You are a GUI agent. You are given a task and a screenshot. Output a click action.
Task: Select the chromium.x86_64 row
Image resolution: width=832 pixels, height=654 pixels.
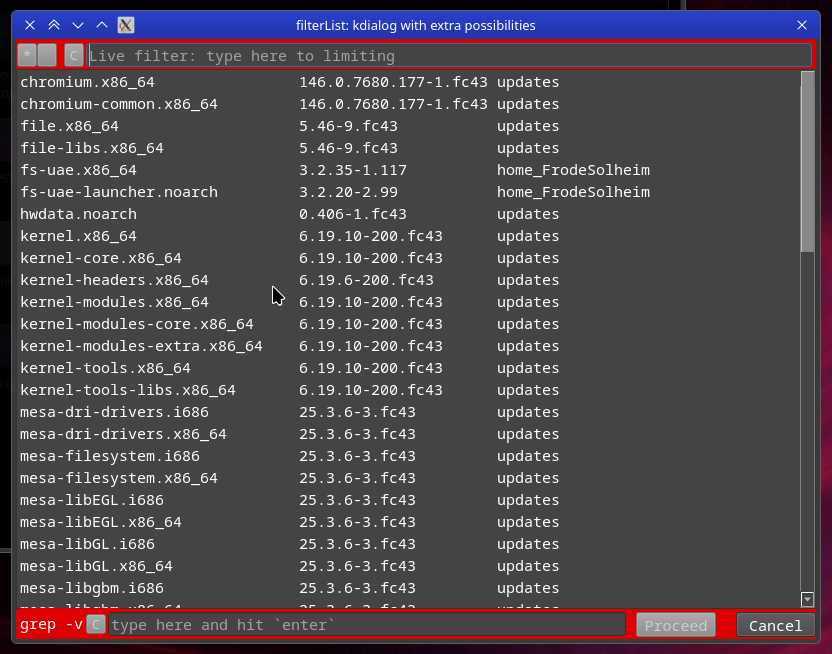(x=88, y=82)
